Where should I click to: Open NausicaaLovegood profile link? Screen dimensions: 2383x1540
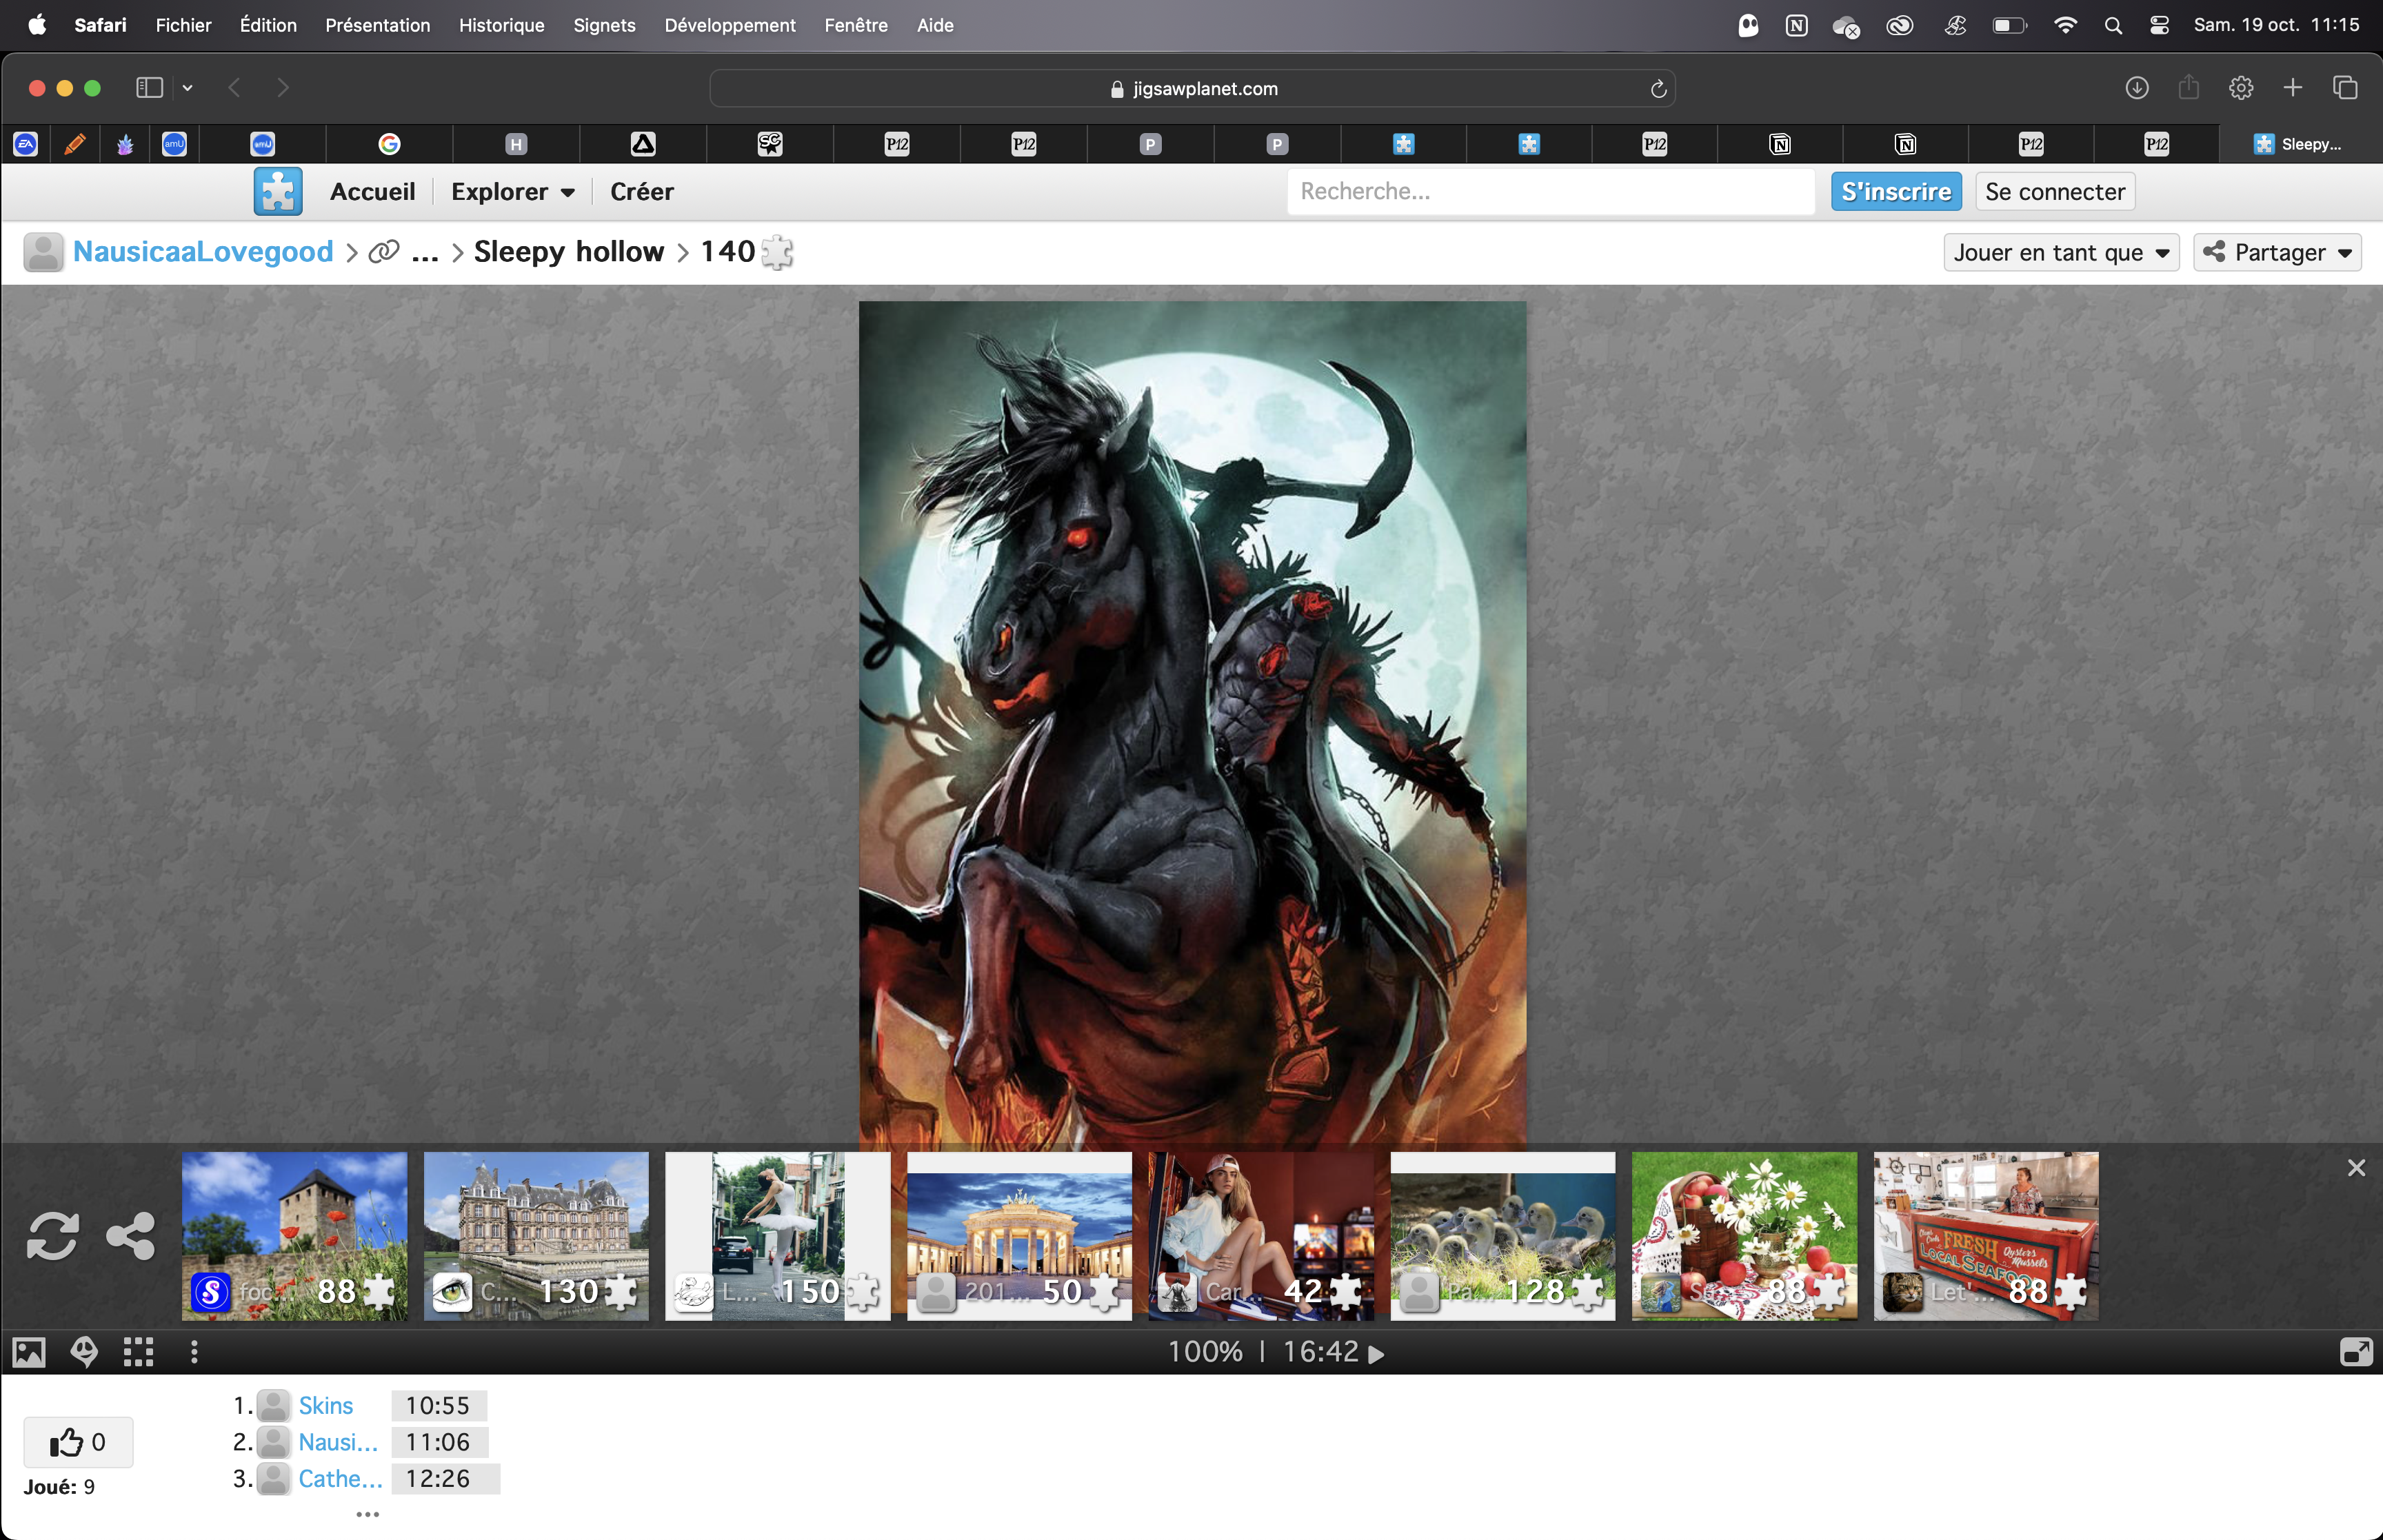(203, 252)
